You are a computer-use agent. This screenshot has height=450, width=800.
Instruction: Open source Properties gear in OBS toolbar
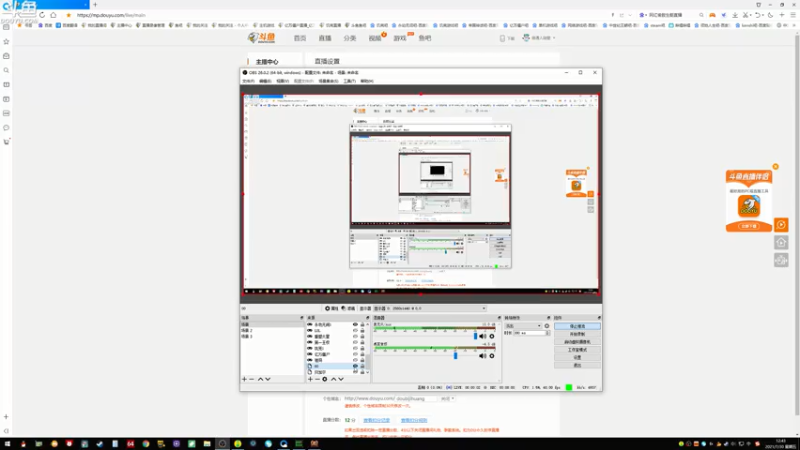point(331,308)
